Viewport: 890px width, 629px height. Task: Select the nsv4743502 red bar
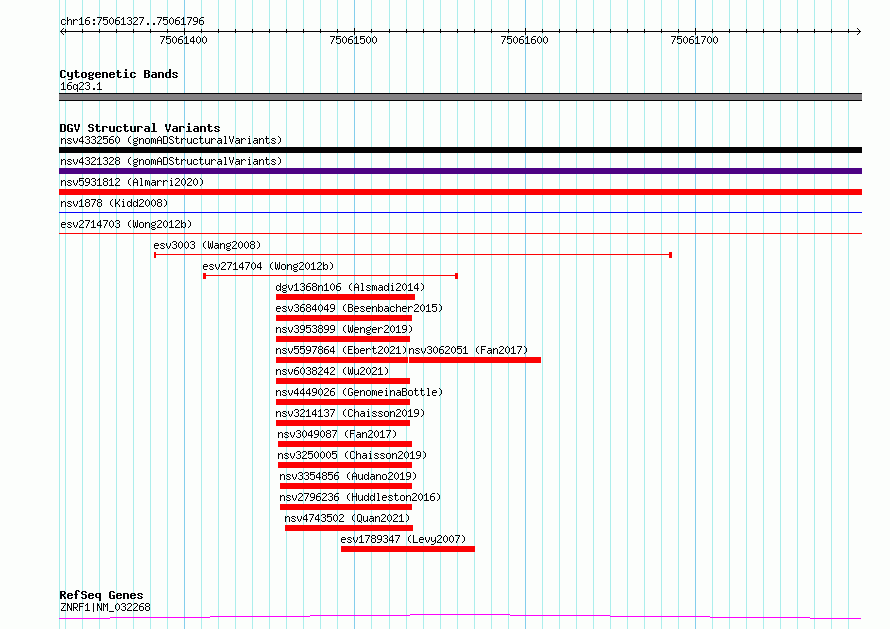point(349,528)
